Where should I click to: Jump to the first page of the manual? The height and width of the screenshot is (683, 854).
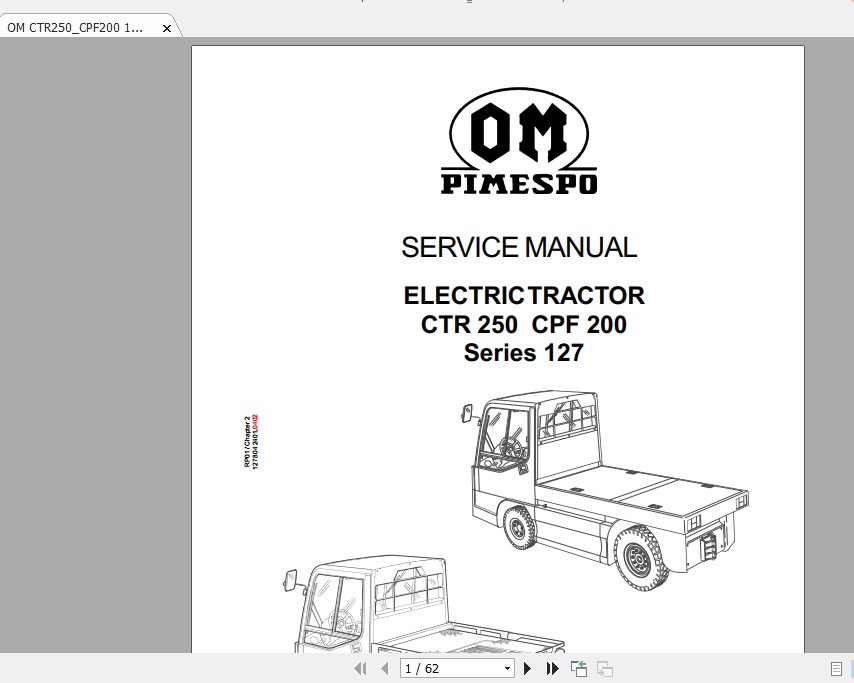pos(361,668)
